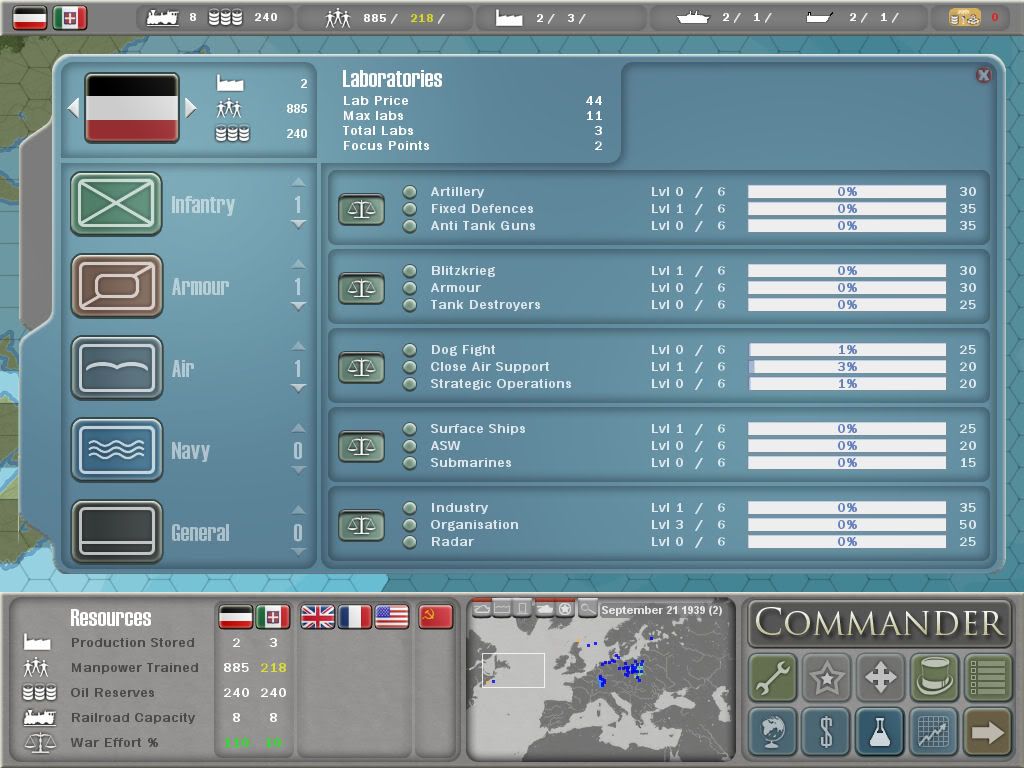Click the United States flag in Resources panel
Viewport: 1024px width, 768px height.
click(x=392, y=616)
